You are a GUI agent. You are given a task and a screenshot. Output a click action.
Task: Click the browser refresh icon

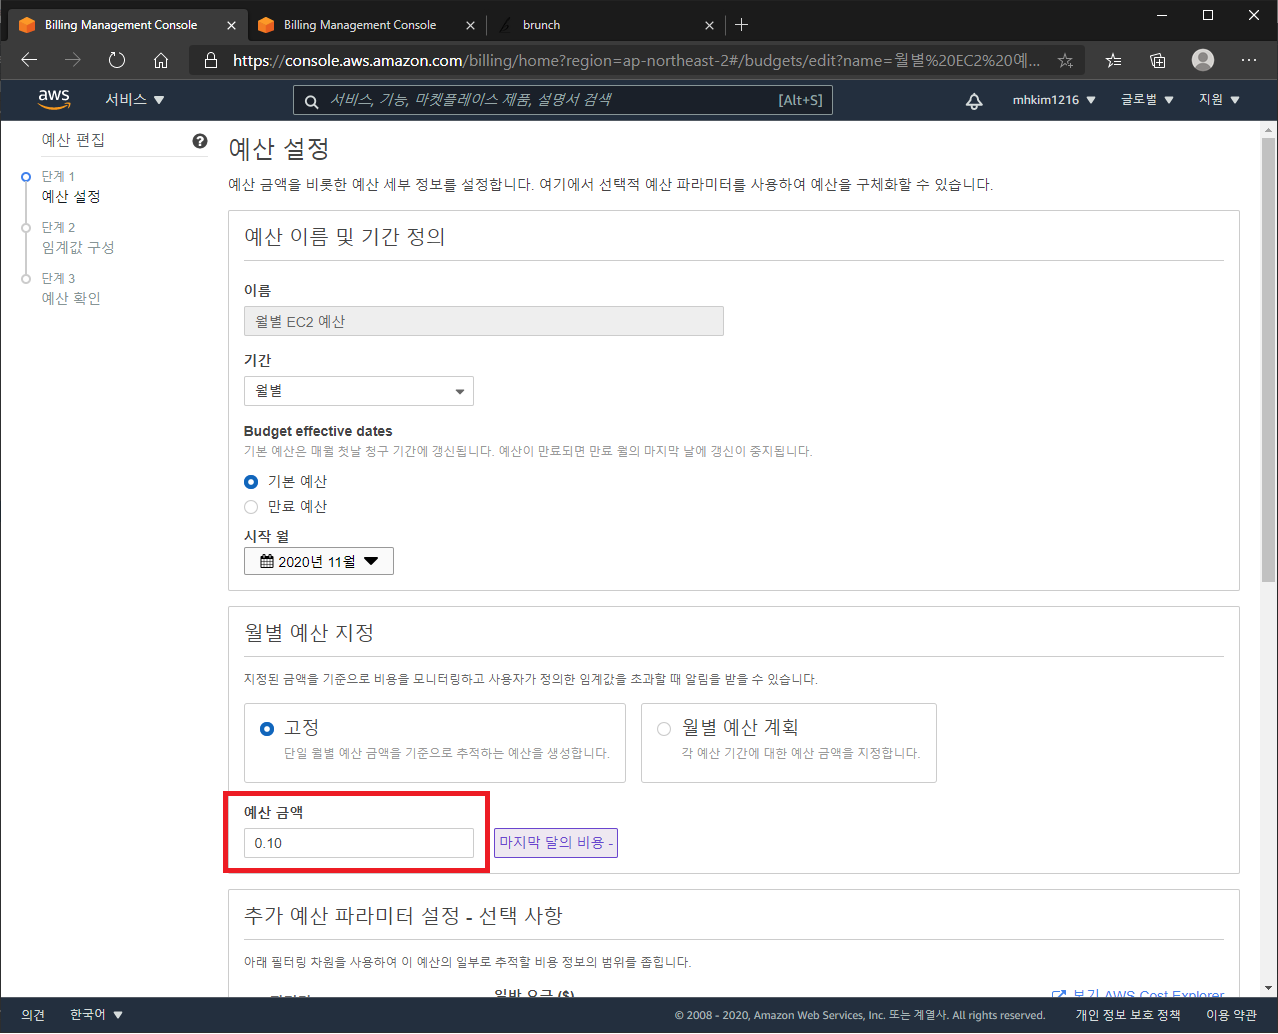click(x=117, y=60)
